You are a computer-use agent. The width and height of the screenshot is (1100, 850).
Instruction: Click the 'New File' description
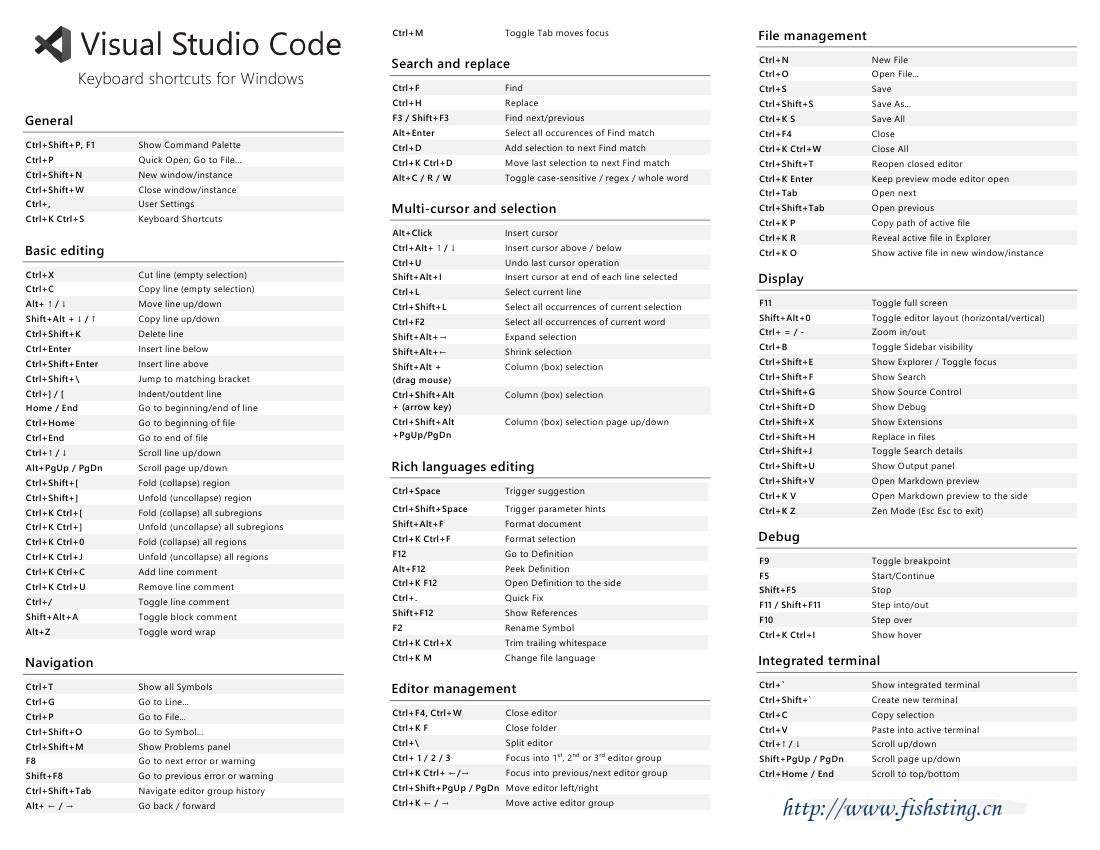coord(890,60)
